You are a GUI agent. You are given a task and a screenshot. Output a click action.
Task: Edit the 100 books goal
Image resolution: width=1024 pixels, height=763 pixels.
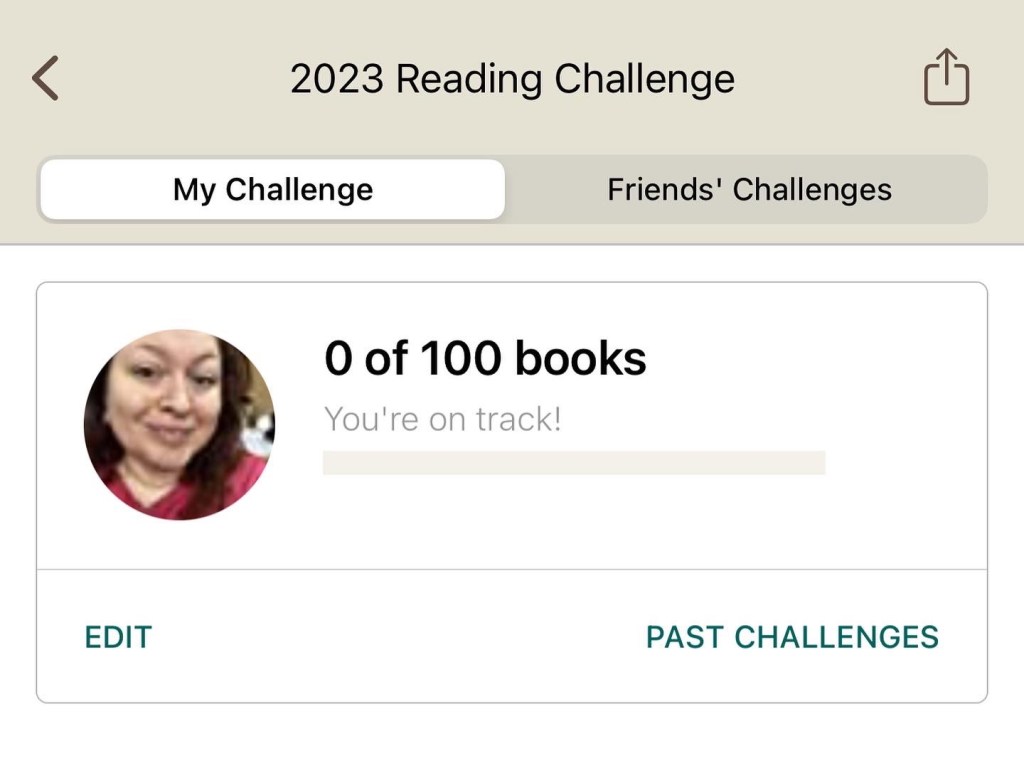[118, 637]
